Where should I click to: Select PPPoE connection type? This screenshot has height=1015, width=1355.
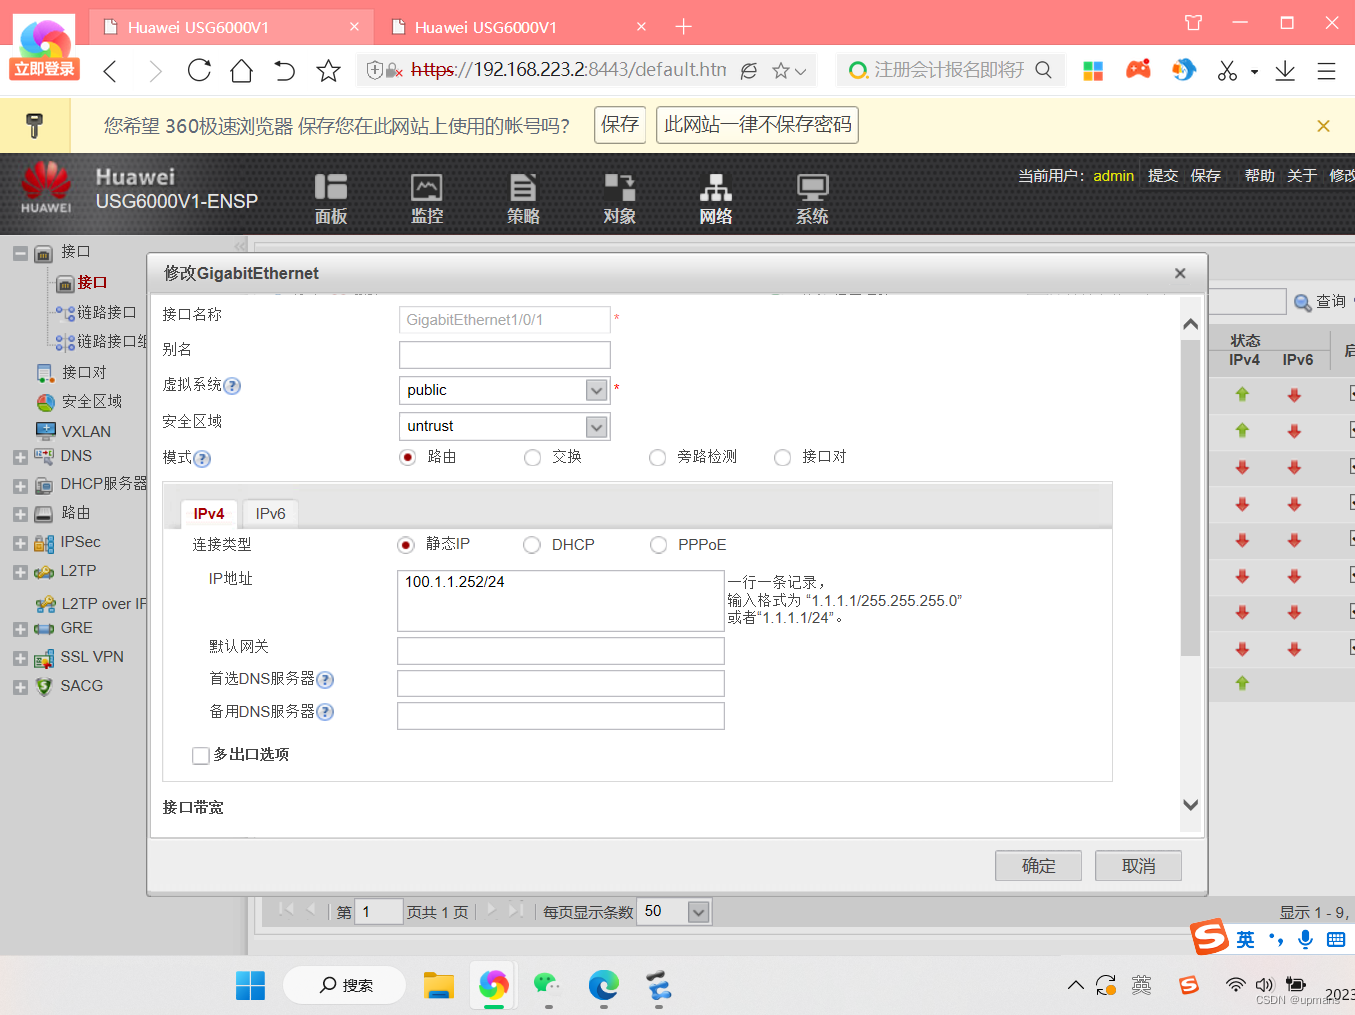click(x=658, y=545)
